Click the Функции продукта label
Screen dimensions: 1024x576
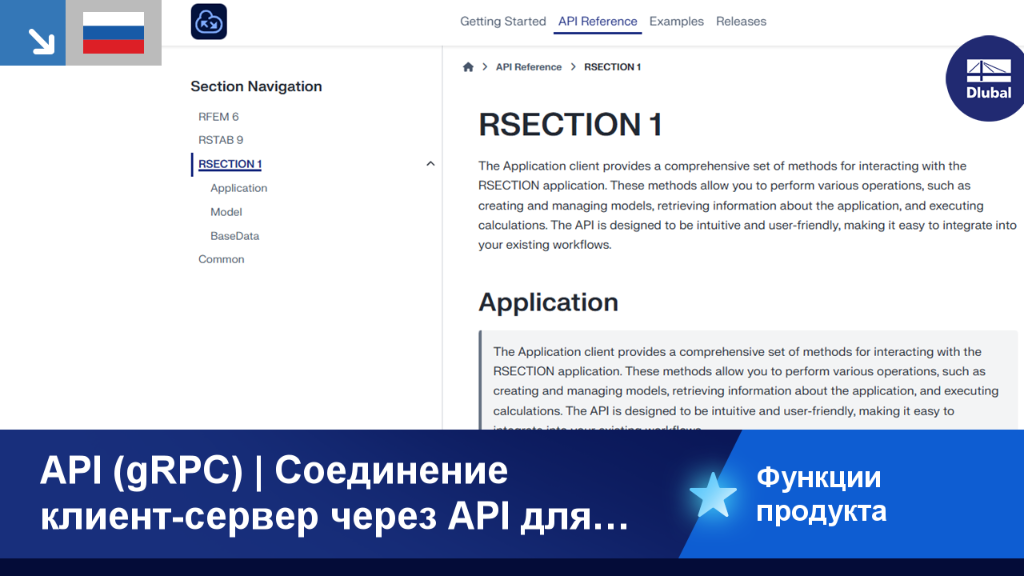[821, 494]
